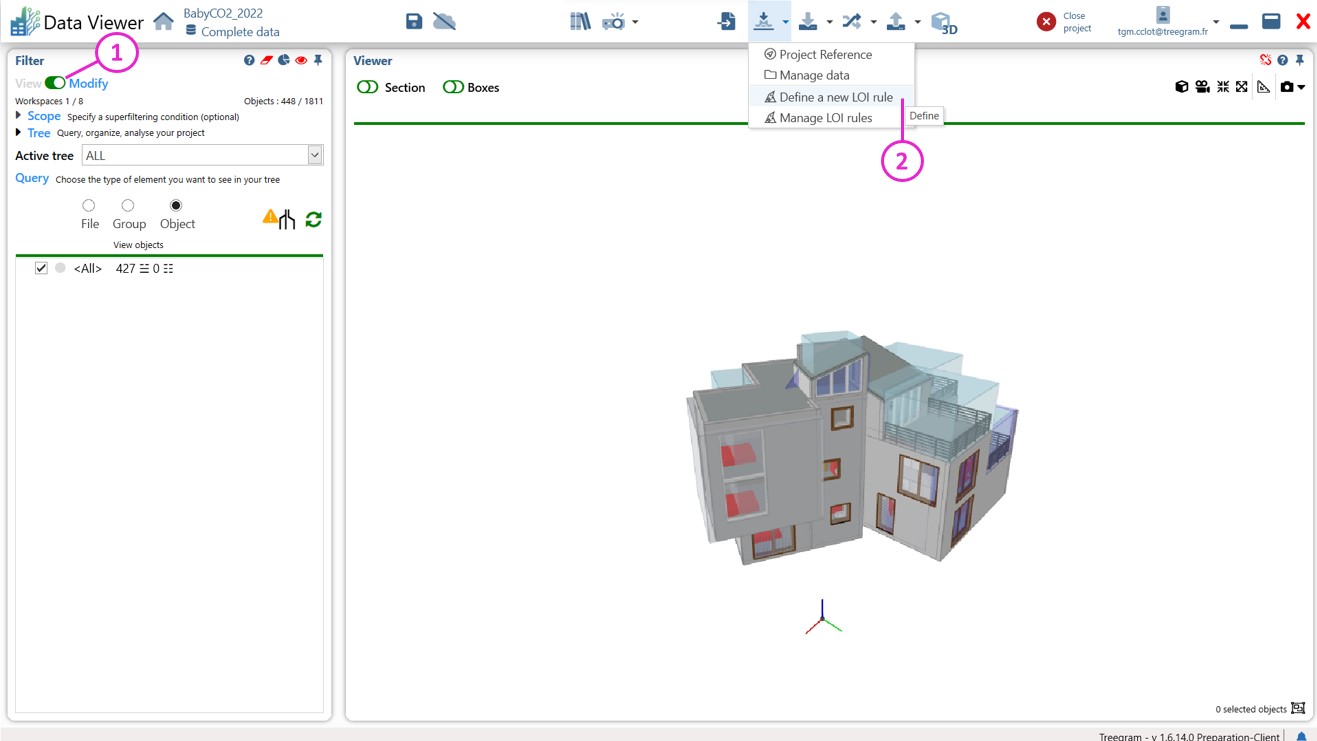Select the Group radio button
Viewport: 1317px width, 741px height.
tap(128, 206)
